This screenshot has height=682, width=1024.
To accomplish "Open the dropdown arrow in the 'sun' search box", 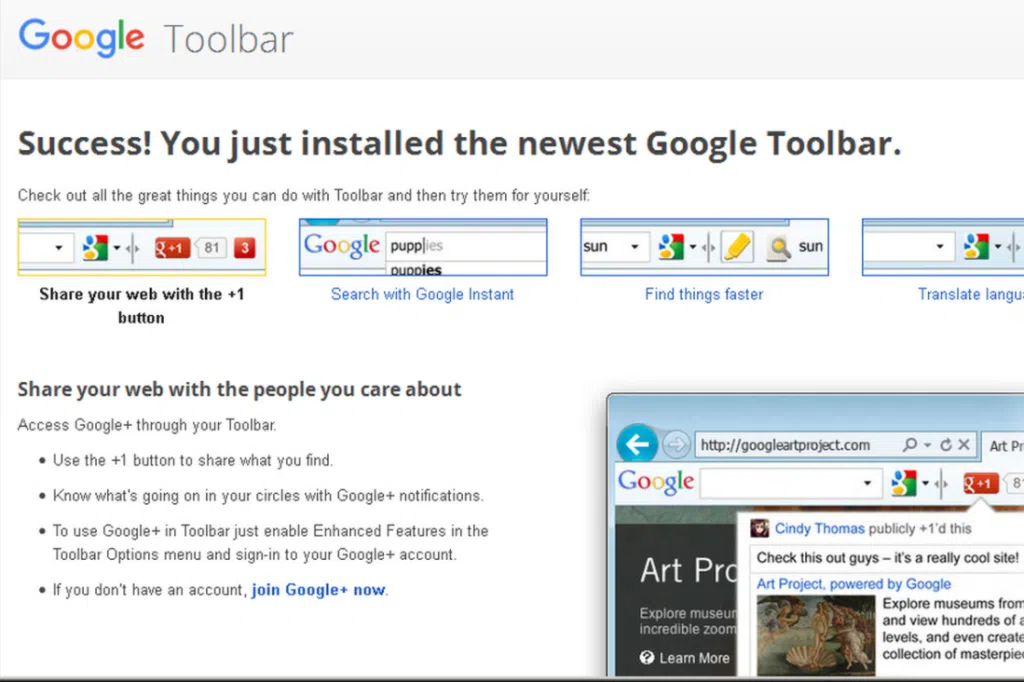I will [634, 247].
